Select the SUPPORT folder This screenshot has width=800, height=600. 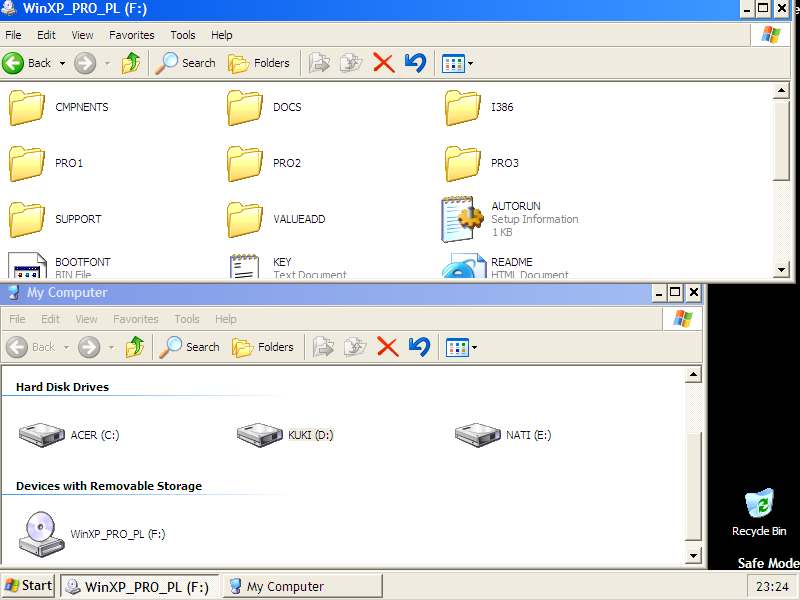pos(55,219)
